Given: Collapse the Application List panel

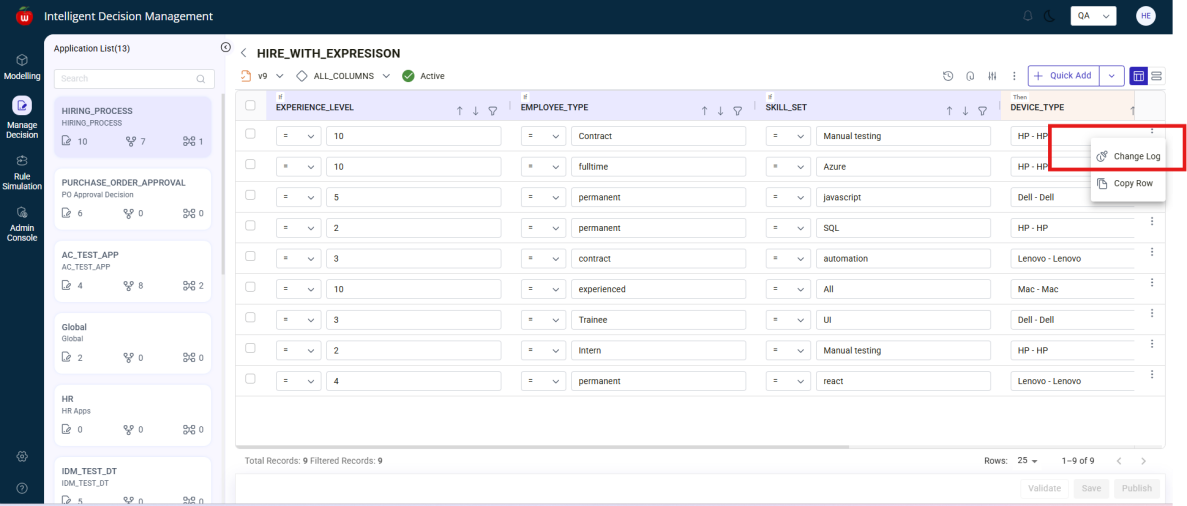Looking at the screenshot, I should pos(226,48).
